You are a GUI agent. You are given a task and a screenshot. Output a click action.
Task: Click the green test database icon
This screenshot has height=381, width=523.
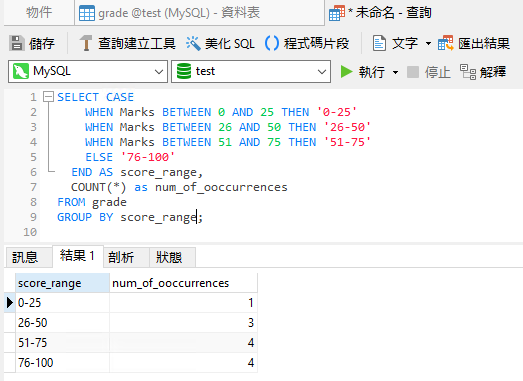tap(184, 71)
